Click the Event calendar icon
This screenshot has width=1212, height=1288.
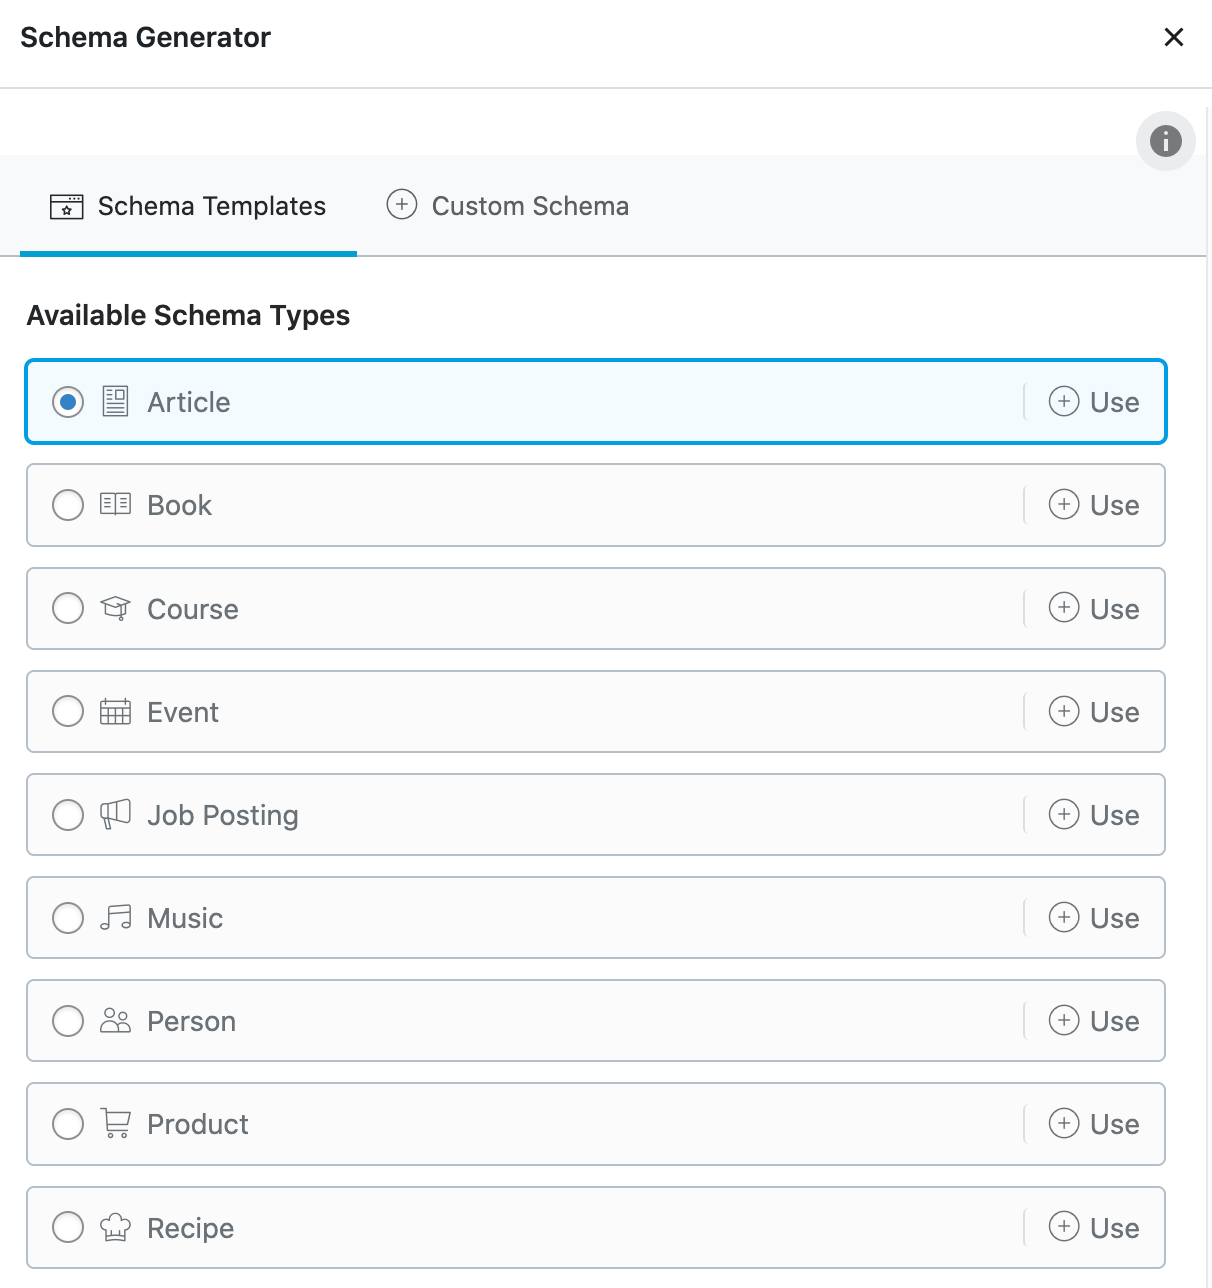(116, 711)
